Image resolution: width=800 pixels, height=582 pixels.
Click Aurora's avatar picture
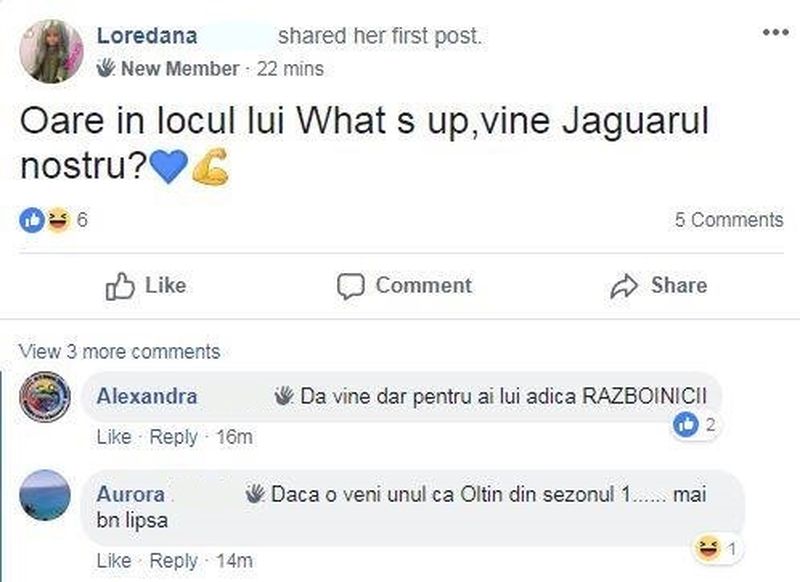(x=46, y=496)
